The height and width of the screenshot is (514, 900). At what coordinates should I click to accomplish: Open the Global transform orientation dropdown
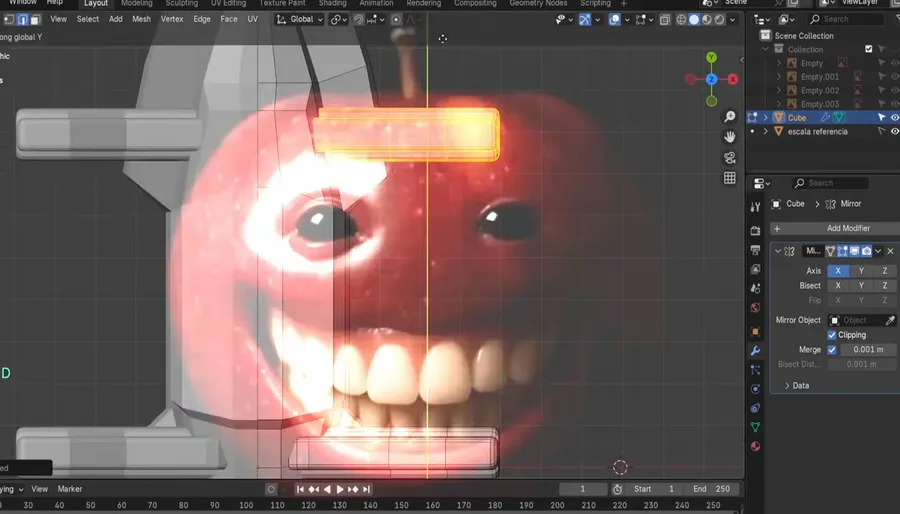(x=300, y=20)
